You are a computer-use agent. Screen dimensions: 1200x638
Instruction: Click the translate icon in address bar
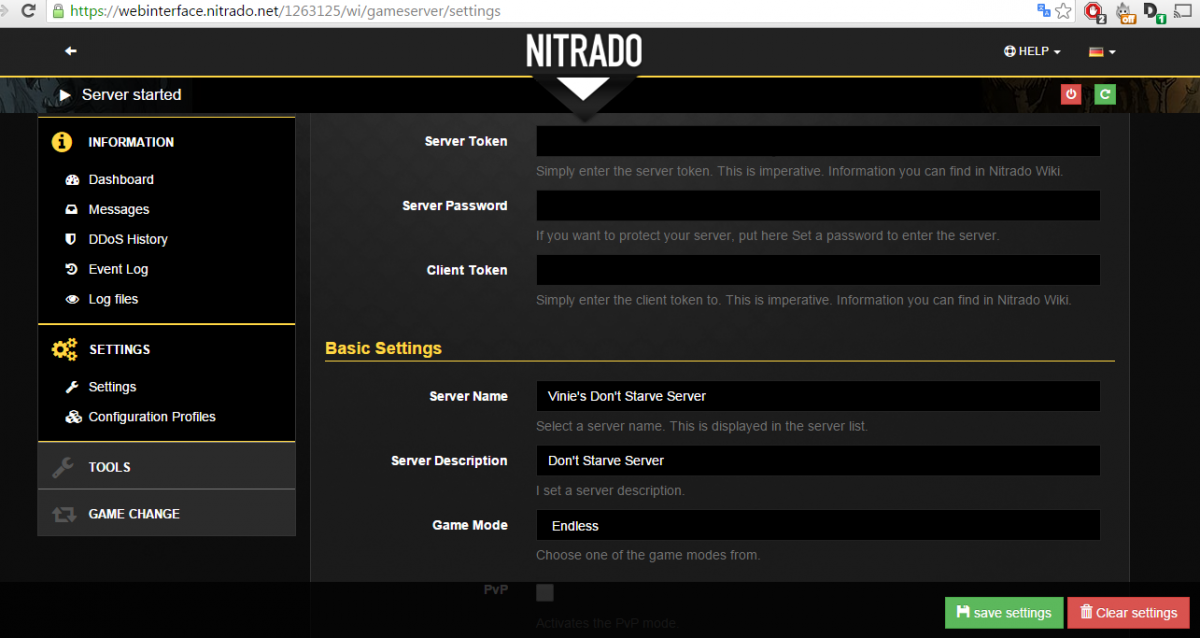[x=1044, y=12]
